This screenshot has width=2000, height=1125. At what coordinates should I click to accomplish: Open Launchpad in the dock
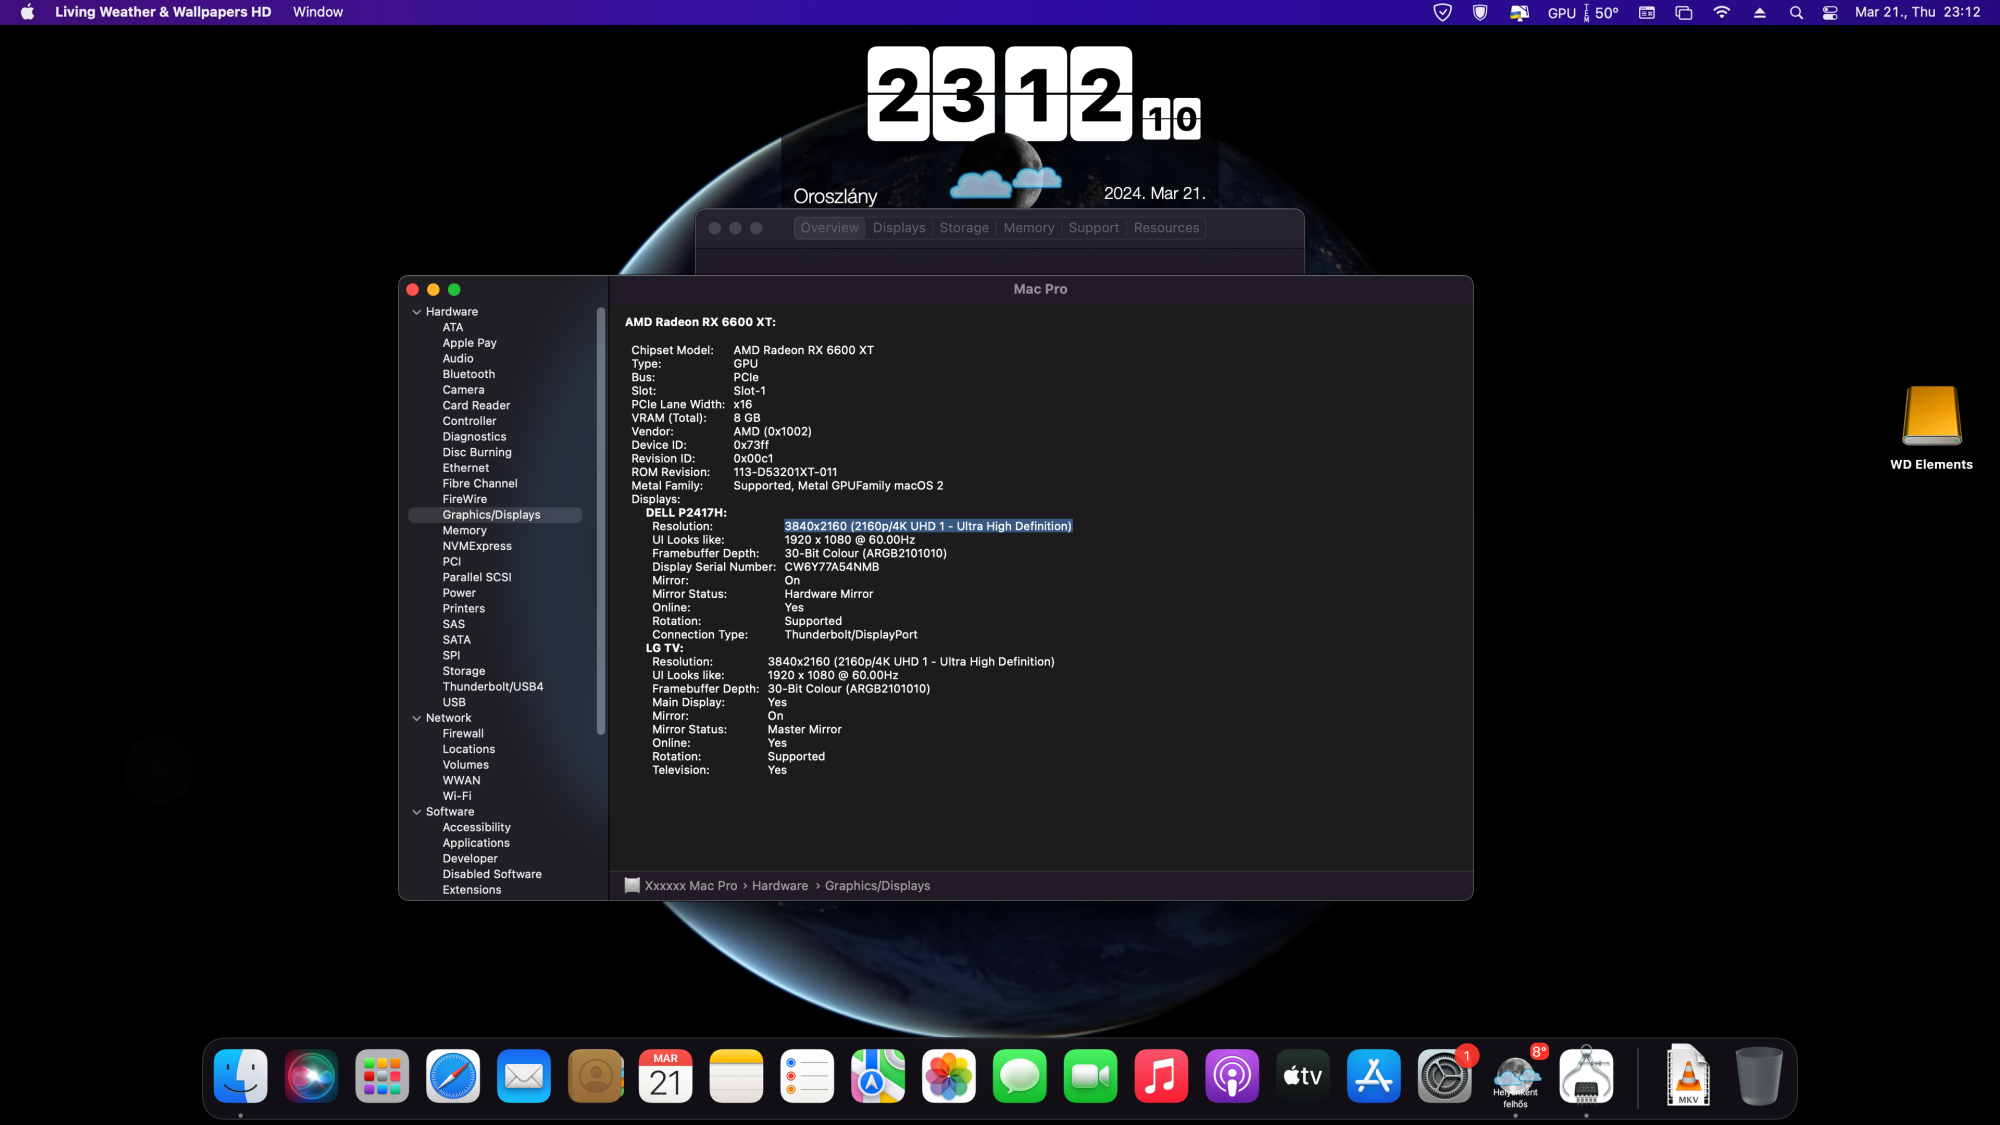click(x=382, y=1076)
